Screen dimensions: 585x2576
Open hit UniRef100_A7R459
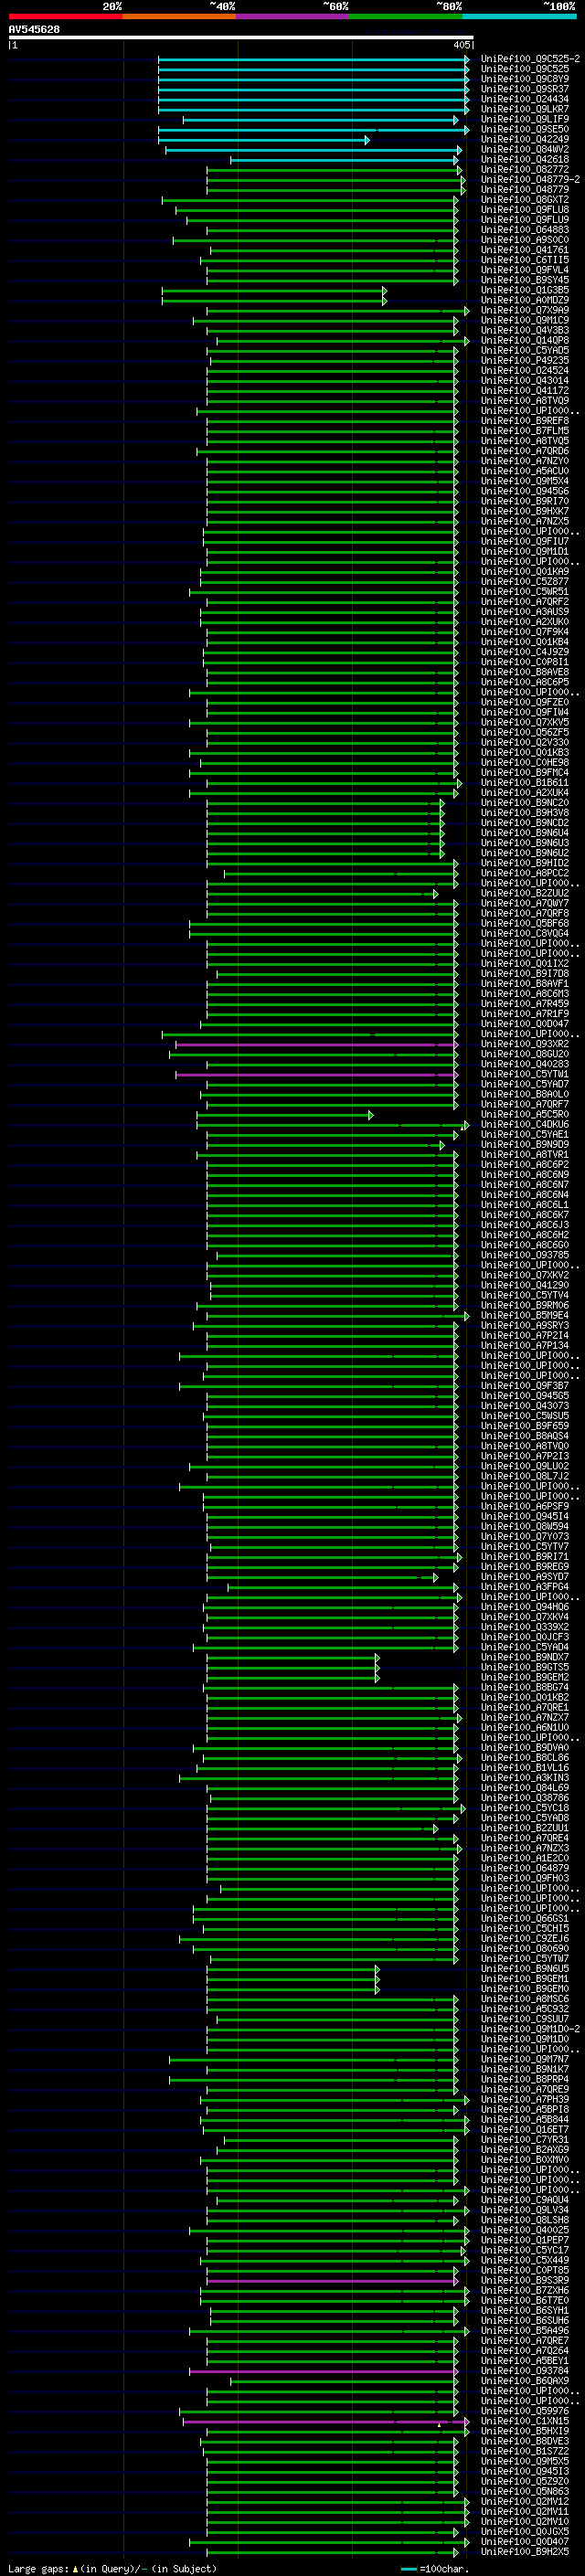click(525, 1004)
